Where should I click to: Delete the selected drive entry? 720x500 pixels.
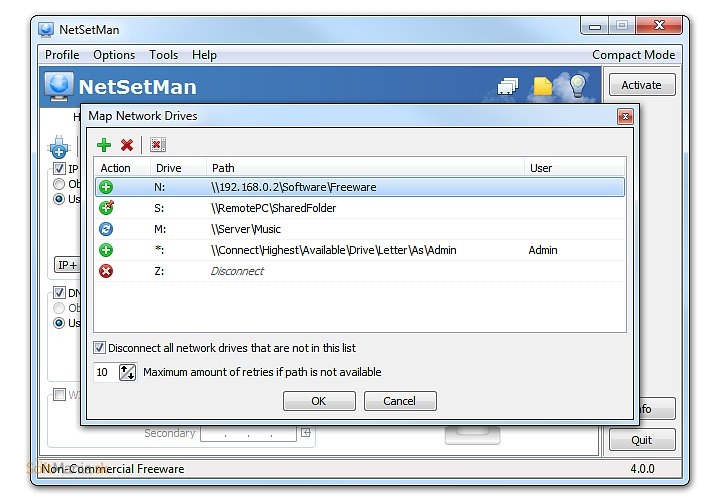[127, 145]
